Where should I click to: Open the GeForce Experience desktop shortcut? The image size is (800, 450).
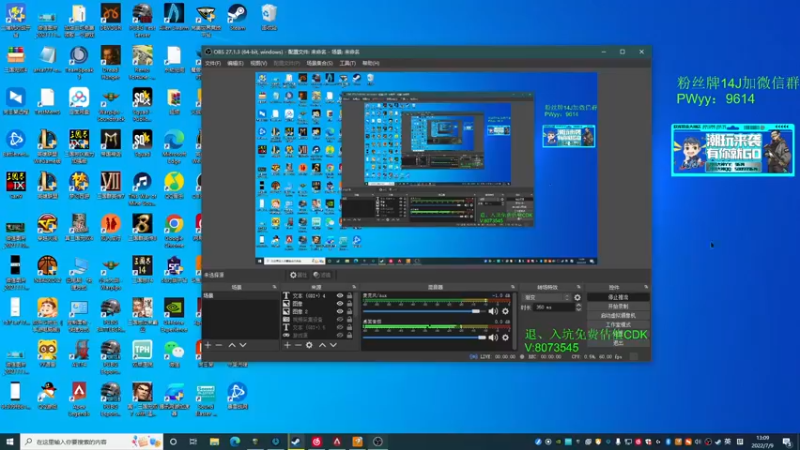click(x=174, y=315)
